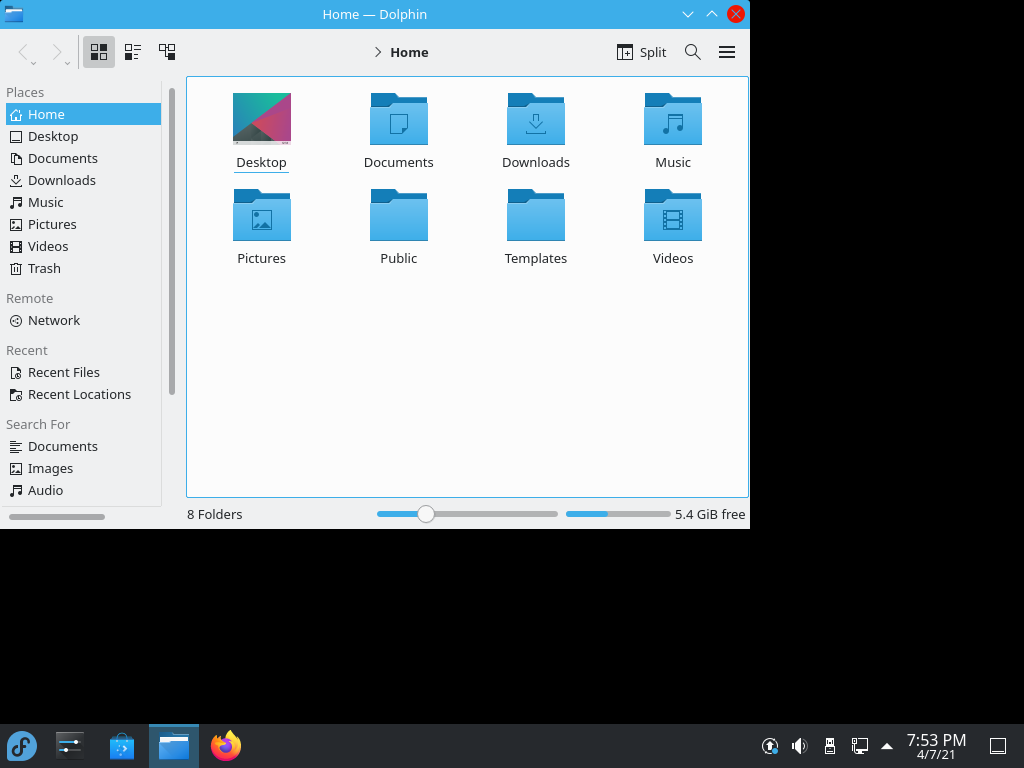Select Home in Places sidebar
The image size is (1024, 768).
(84, 114)
